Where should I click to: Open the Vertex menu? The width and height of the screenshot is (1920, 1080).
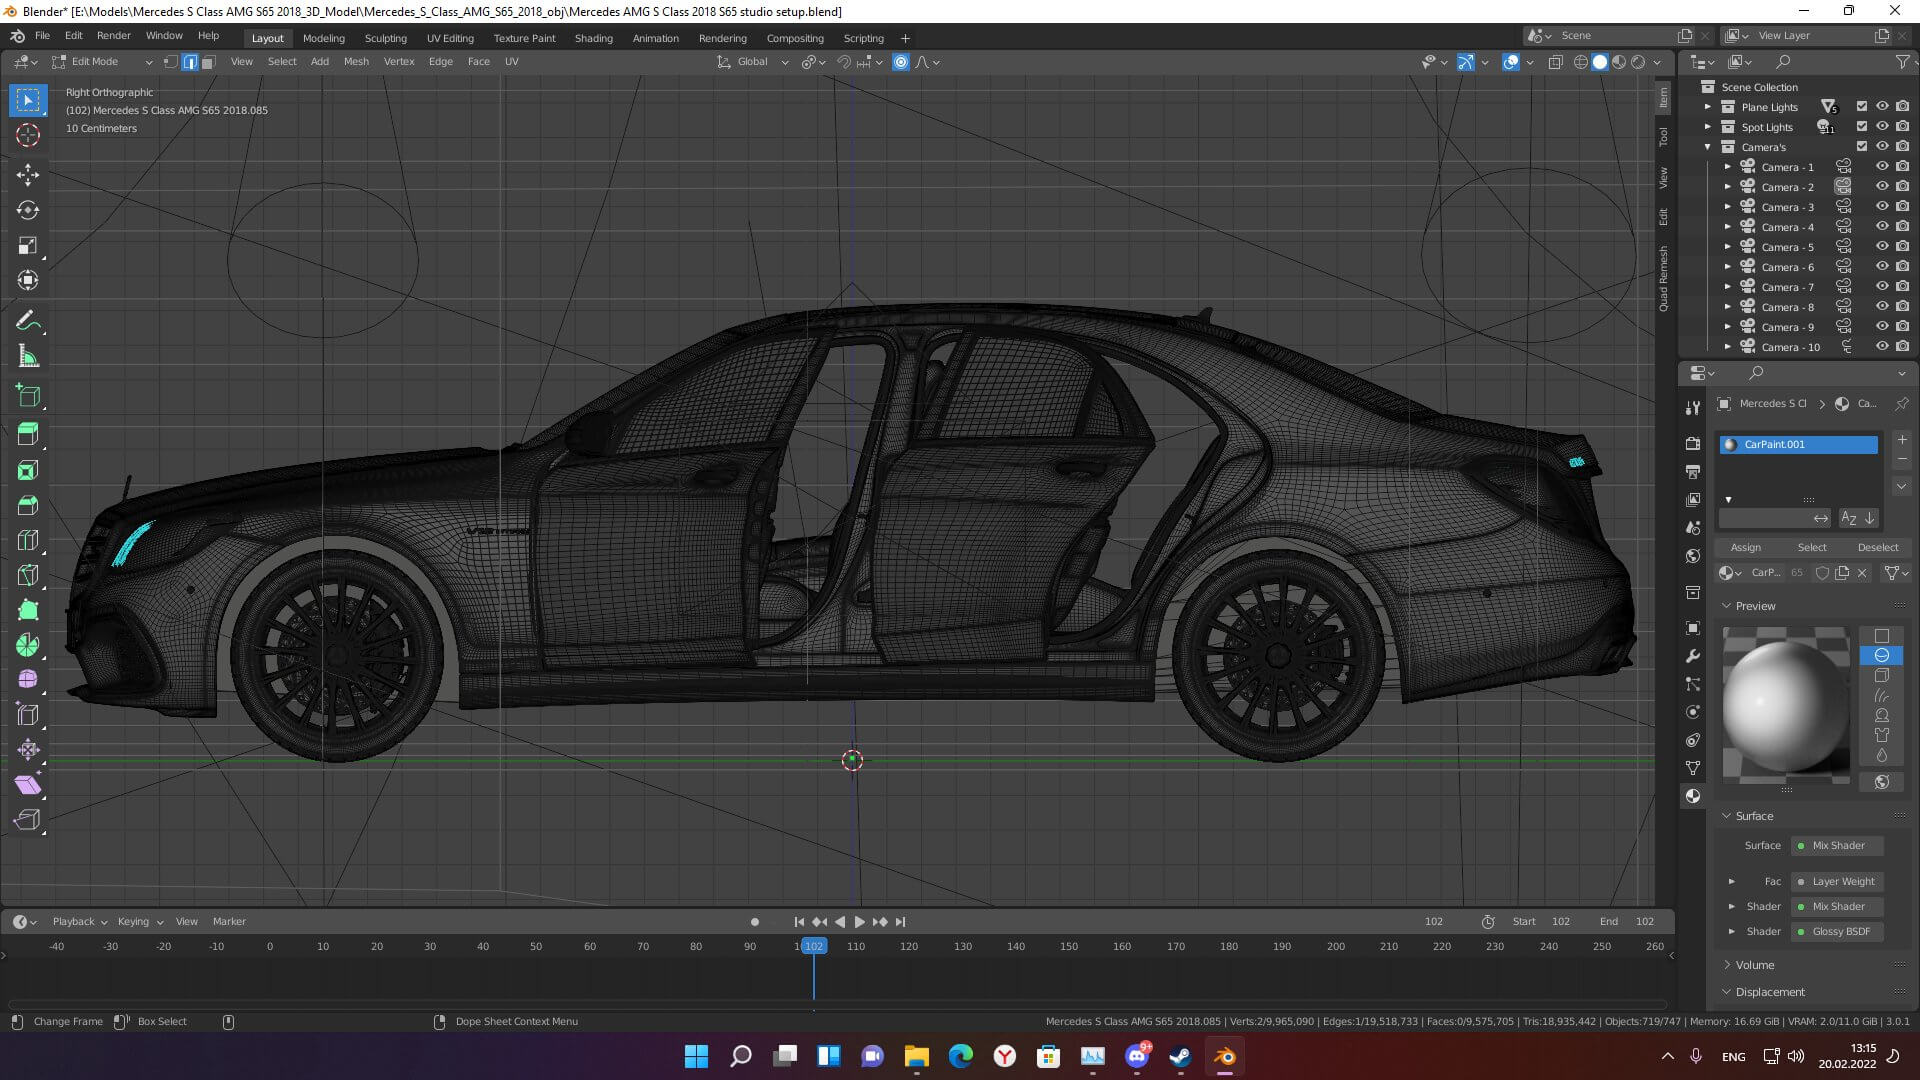399,62
